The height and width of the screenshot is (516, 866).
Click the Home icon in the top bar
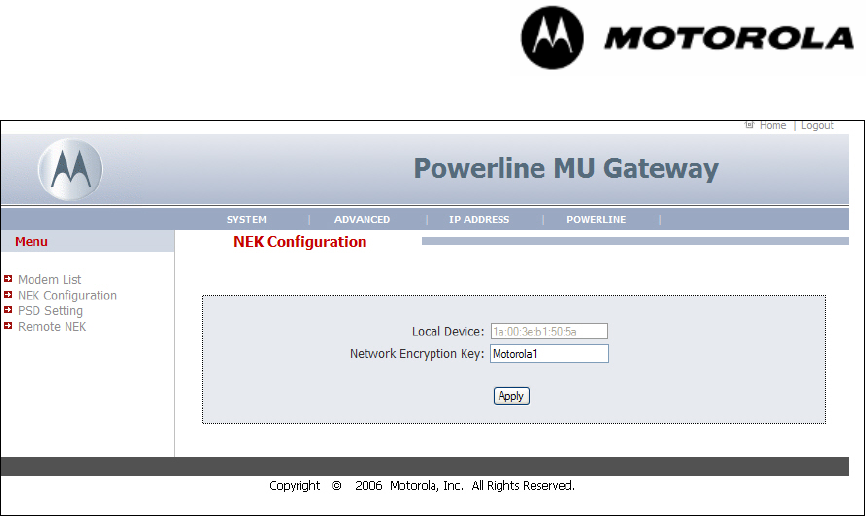(749, 125)
